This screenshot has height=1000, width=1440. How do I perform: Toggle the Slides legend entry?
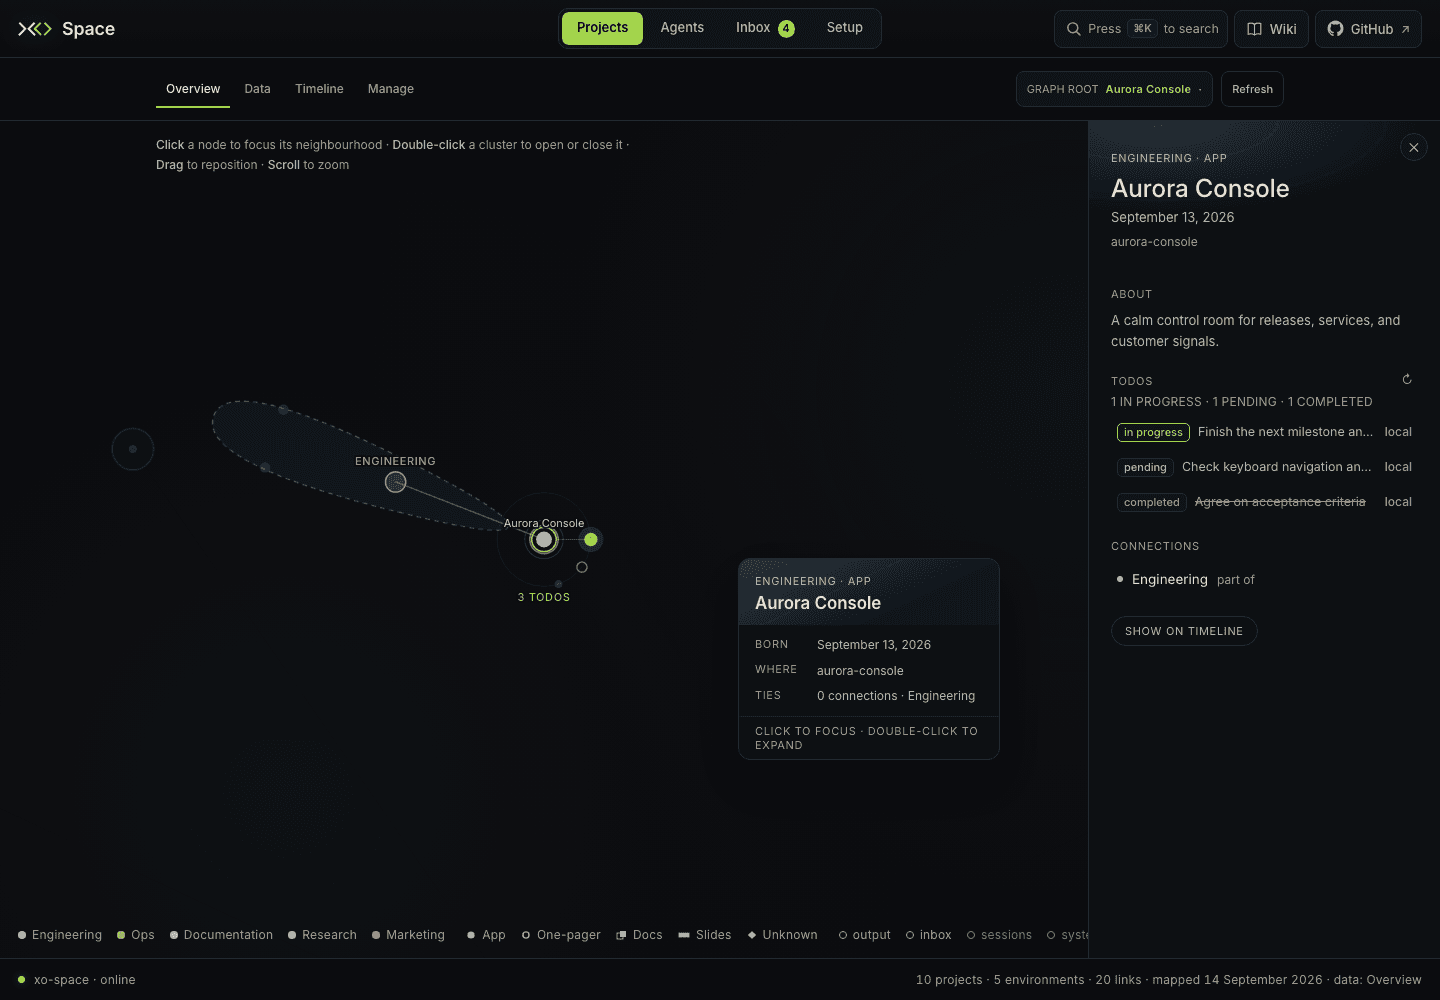click(x=705, y=935)
